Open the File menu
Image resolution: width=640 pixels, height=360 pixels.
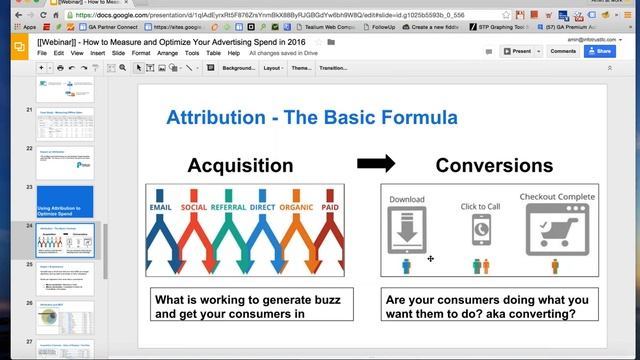tap(42, 53)
